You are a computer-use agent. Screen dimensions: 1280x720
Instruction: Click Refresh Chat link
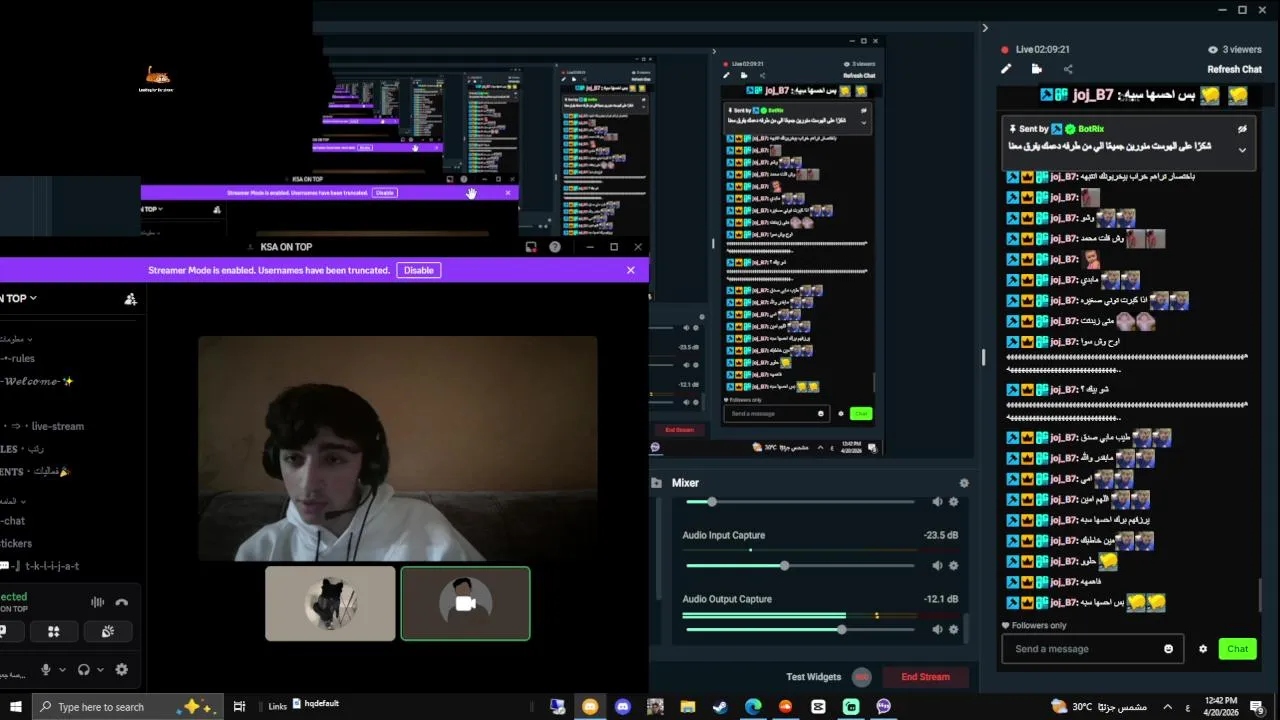point(1234,69)
